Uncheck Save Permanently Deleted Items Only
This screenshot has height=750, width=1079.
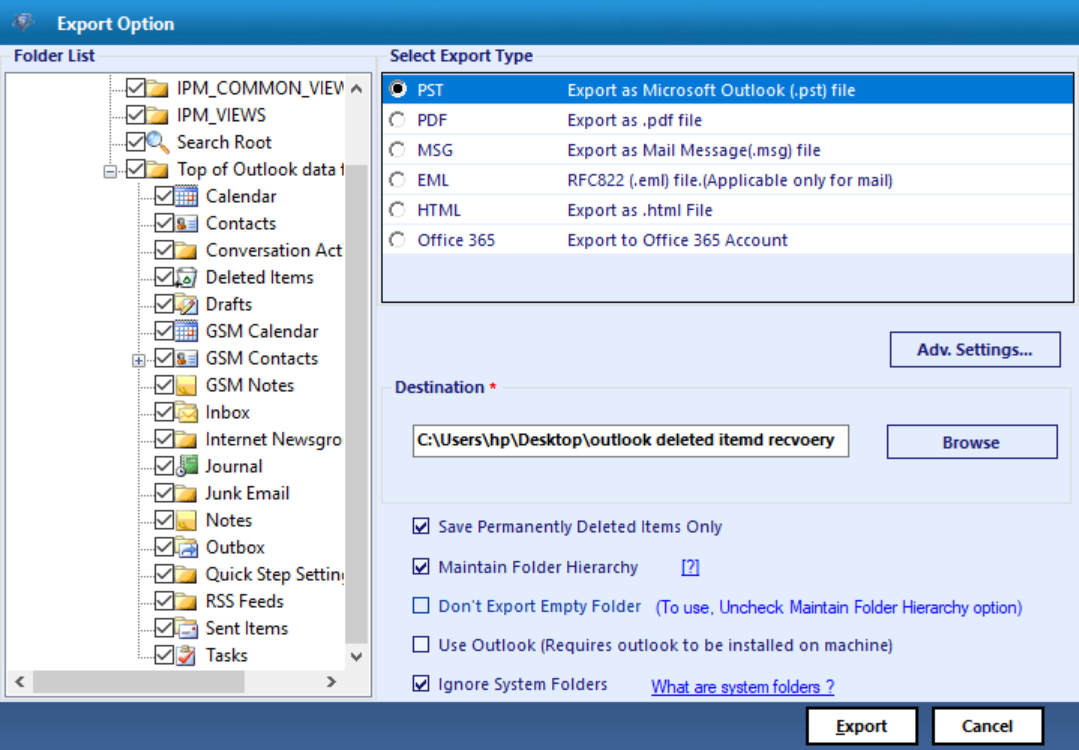click(x=420, y=527)
